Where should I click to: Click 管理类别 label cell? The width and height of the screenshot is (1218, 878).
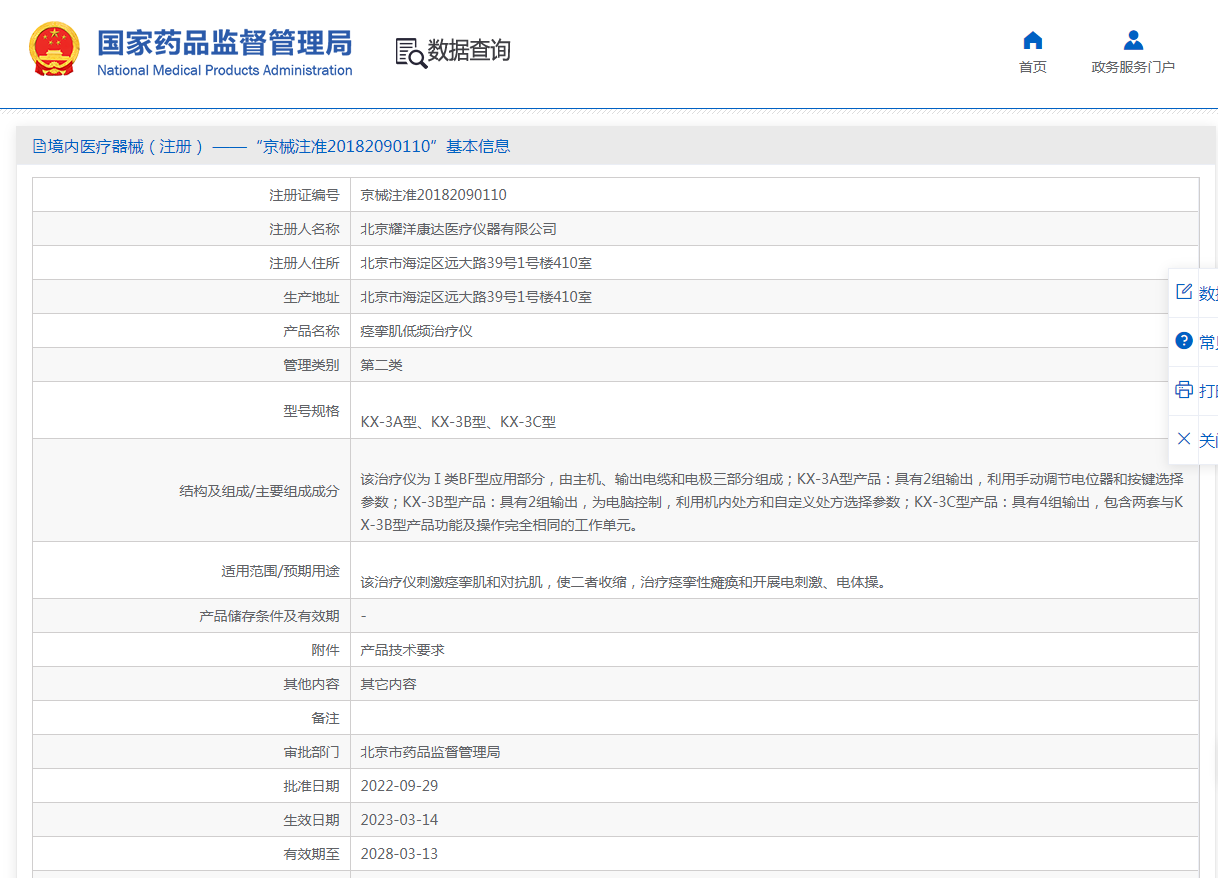point(192,365)
